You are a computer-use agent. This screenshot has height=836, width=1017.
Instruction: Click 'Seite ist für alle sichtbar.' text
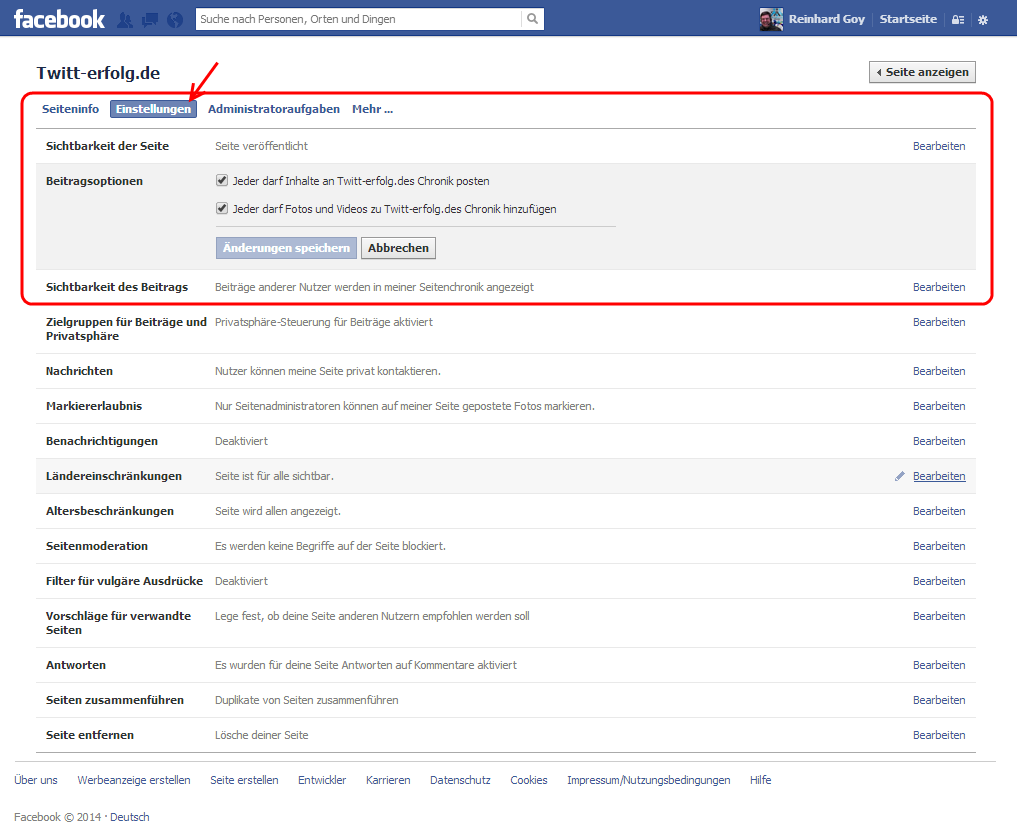[x=274, y=476]
